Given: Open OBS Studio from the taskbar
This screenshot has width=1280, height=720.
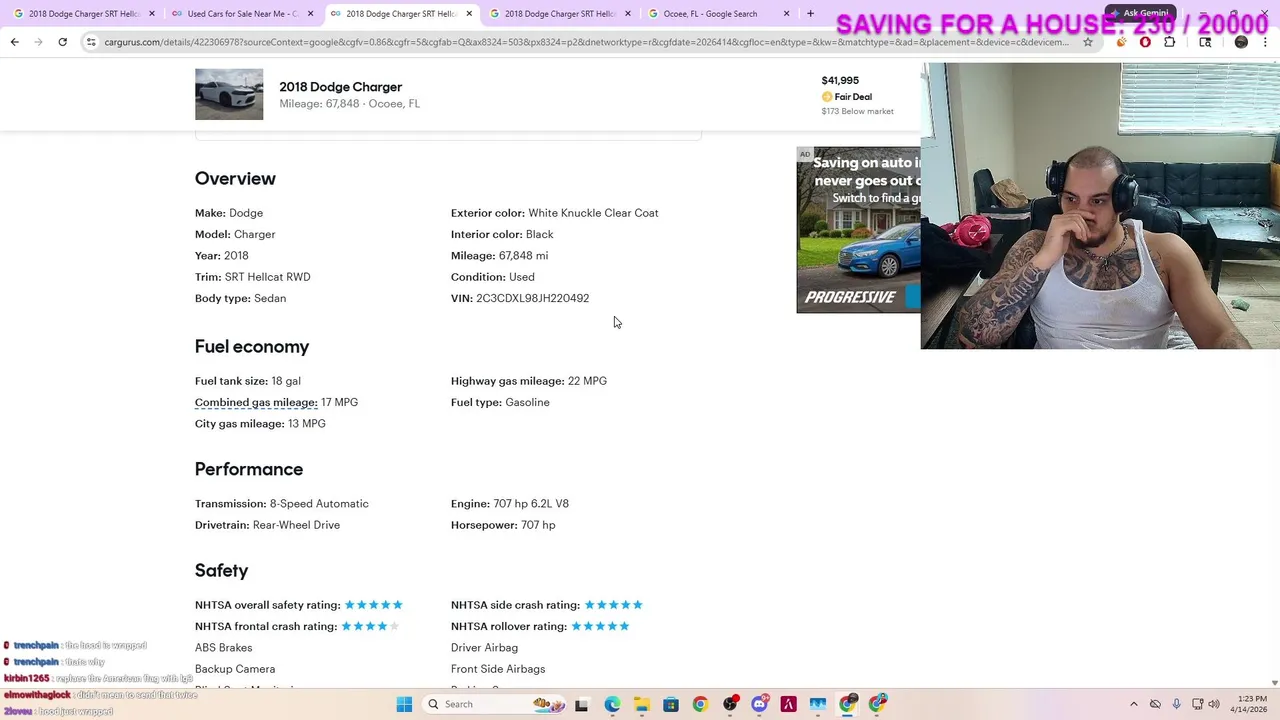Looking at the screenshot, I should pos(730,704).
